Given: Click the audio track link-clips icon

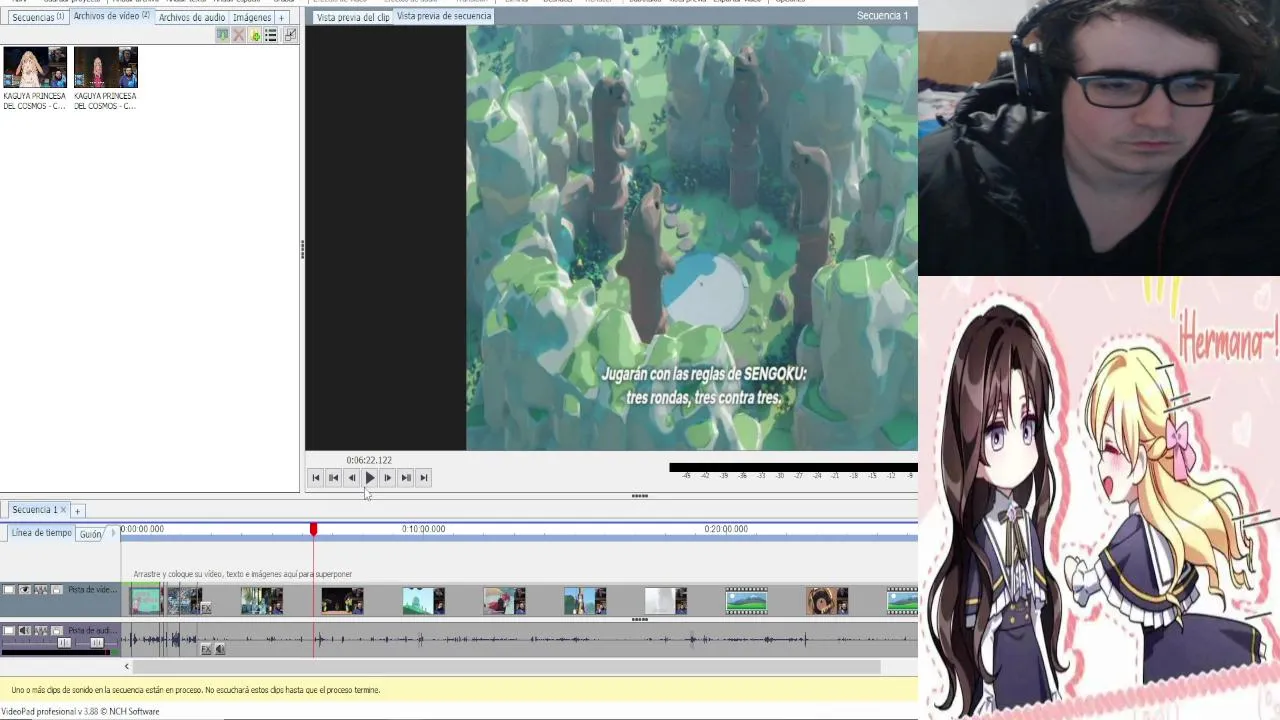Looking at the screenshot, I should pyautogui.click(x=41, y=631).
